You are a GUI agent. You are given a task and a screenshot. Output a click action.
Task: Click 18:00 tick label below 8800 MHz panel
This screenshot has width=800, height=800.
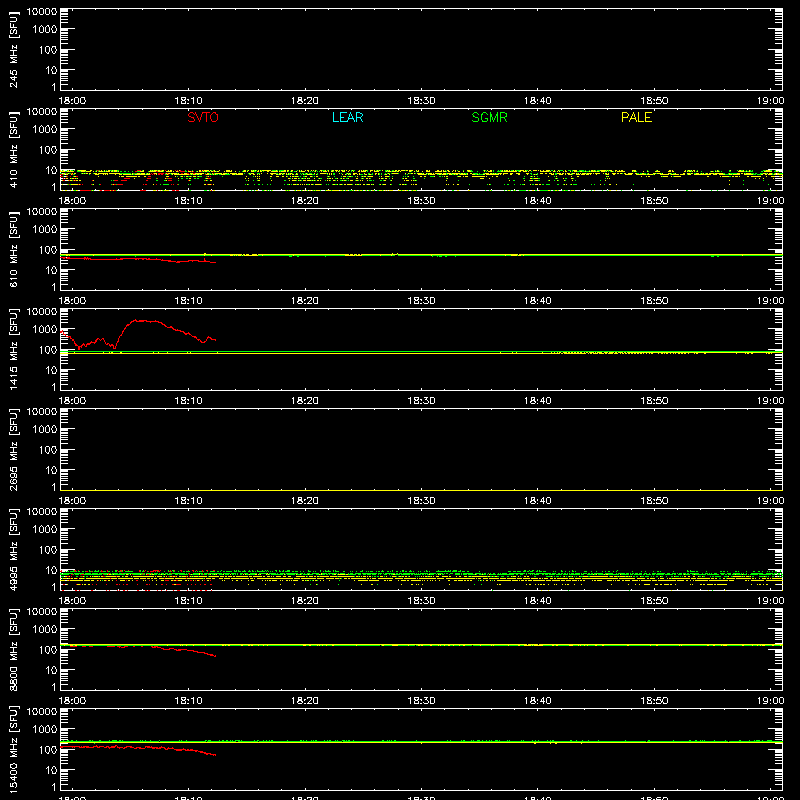point(72,701)
